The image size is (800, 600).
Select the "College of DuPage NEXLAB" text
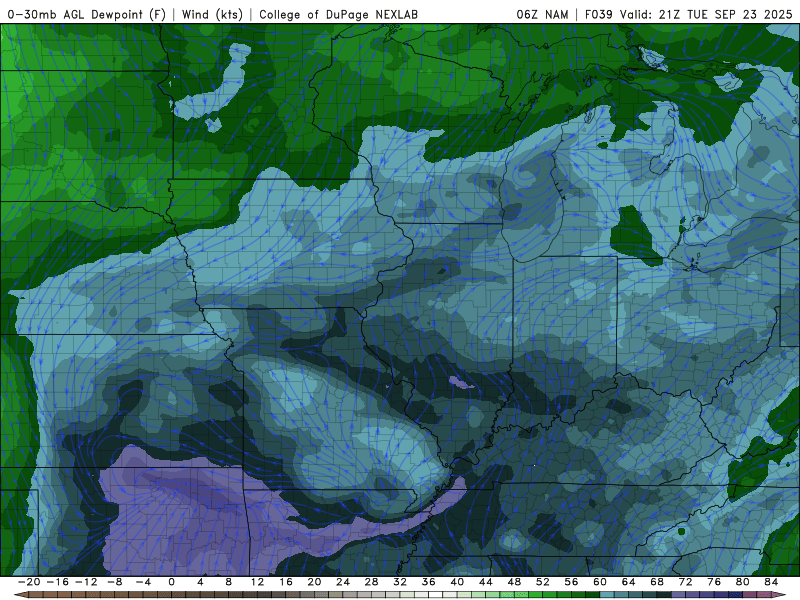338,14
